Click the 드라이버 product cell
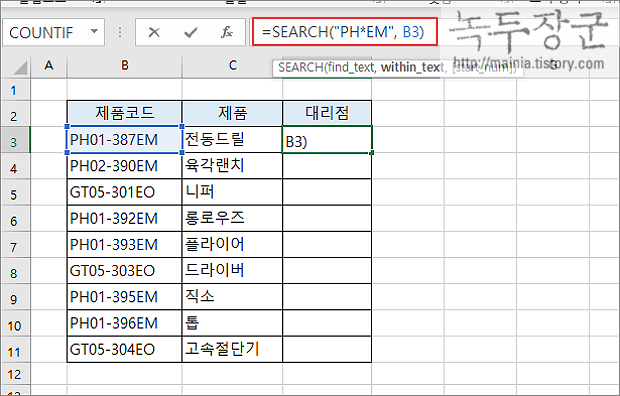The height and width of the screenshot is (396, 620). 232,271
